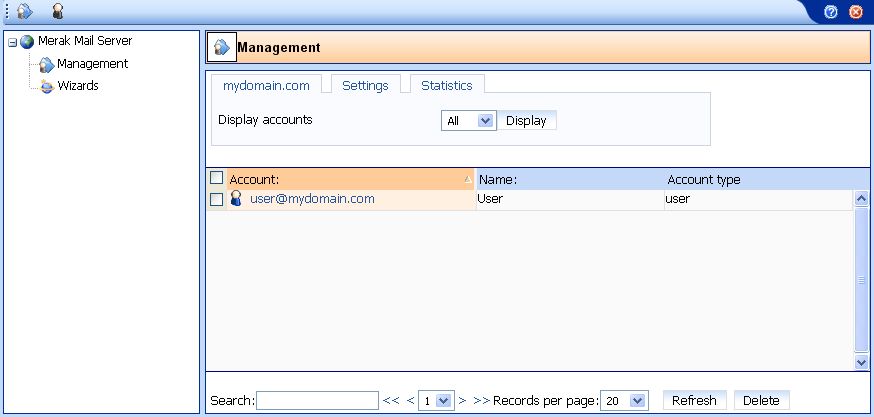Check the box for user@mydomain.com

[216, 199]
